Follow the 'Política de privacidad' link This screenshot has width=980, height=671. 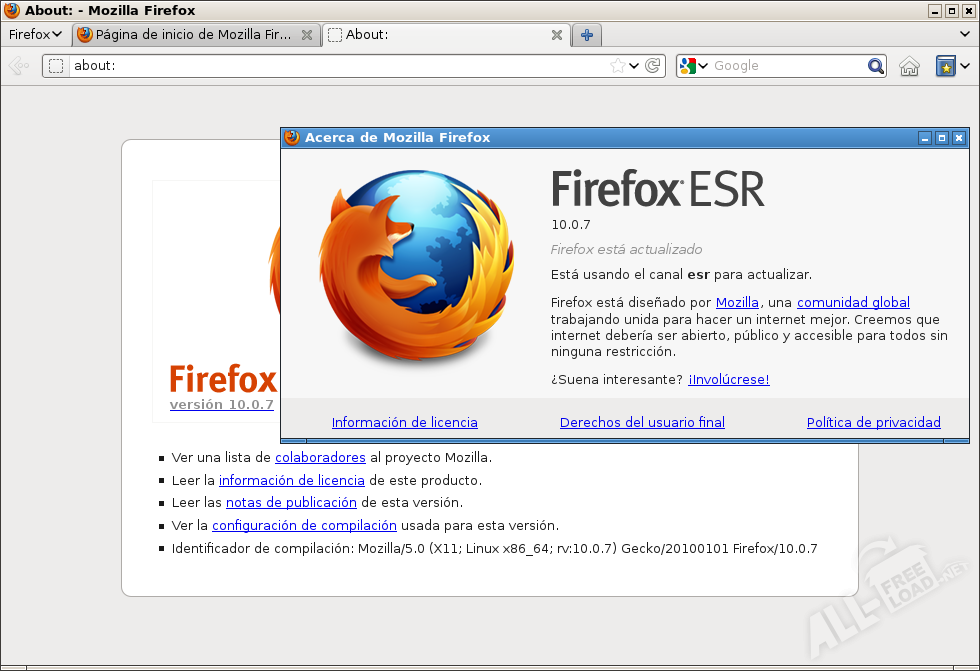(x=873, y=423)
